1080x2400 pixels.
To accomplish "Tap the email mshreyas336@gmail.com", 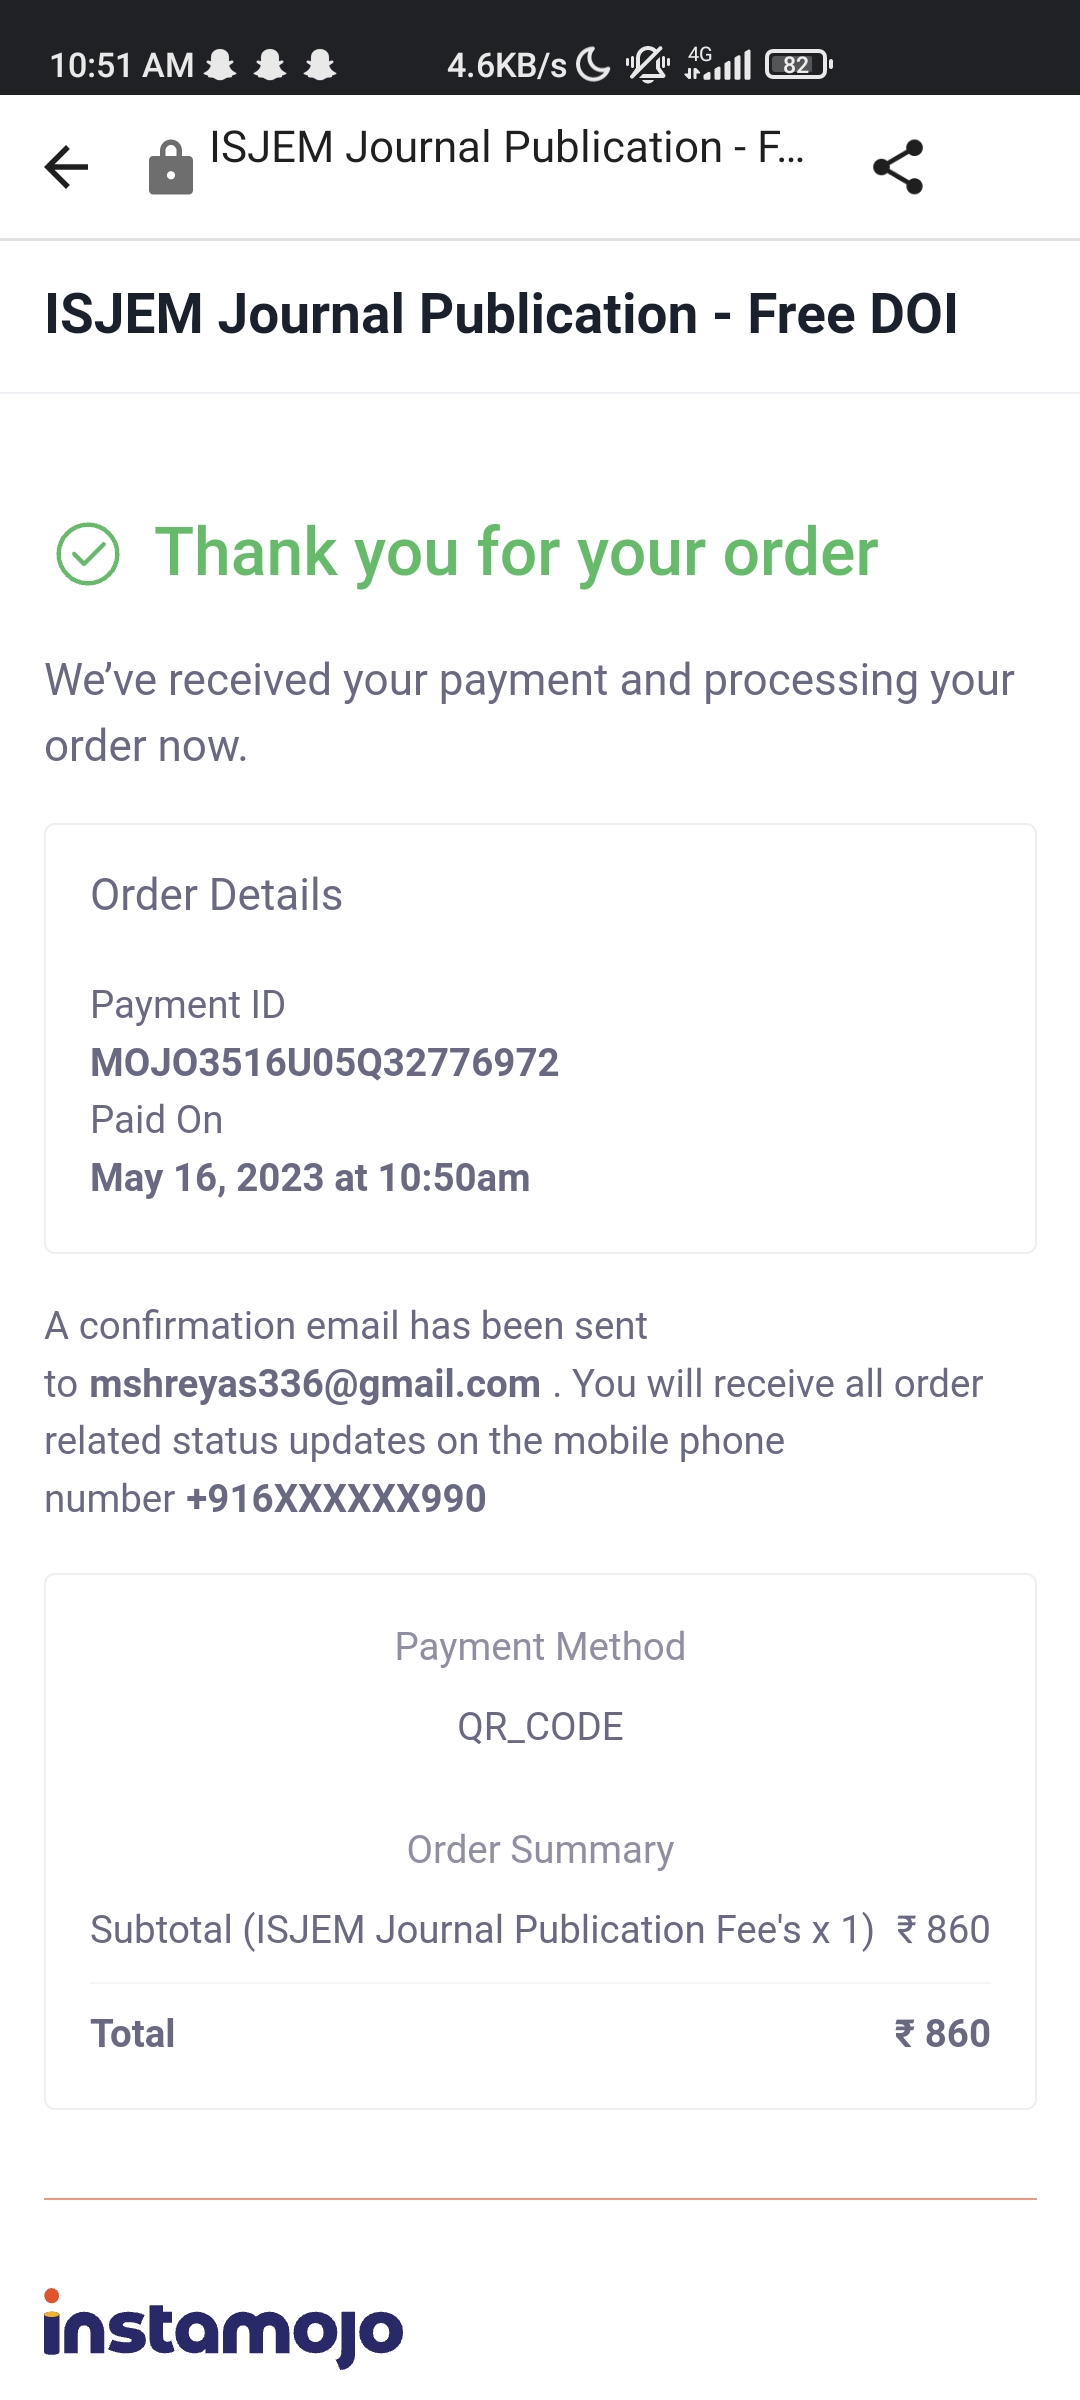I will click(315, 1384).
